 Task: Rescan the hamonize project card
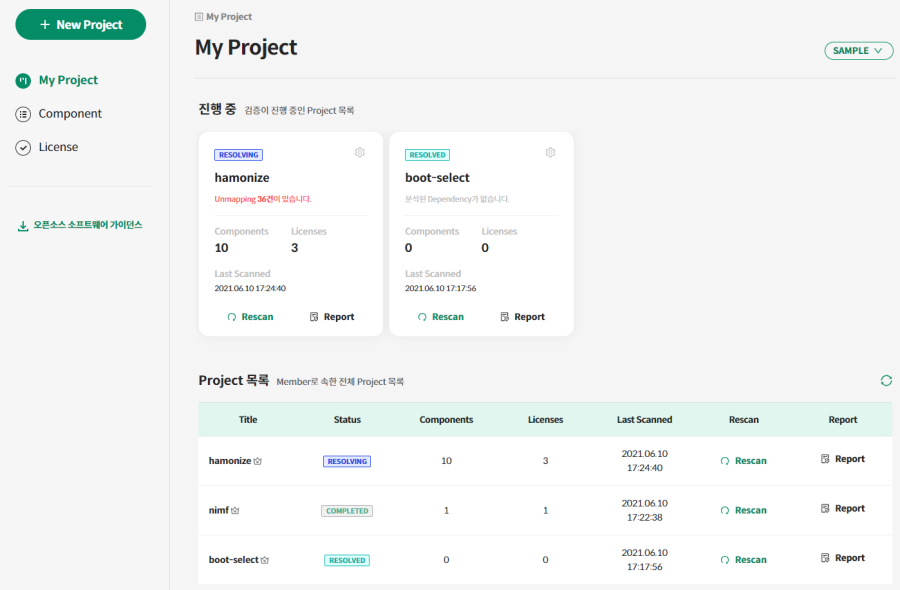click(250, 317)
